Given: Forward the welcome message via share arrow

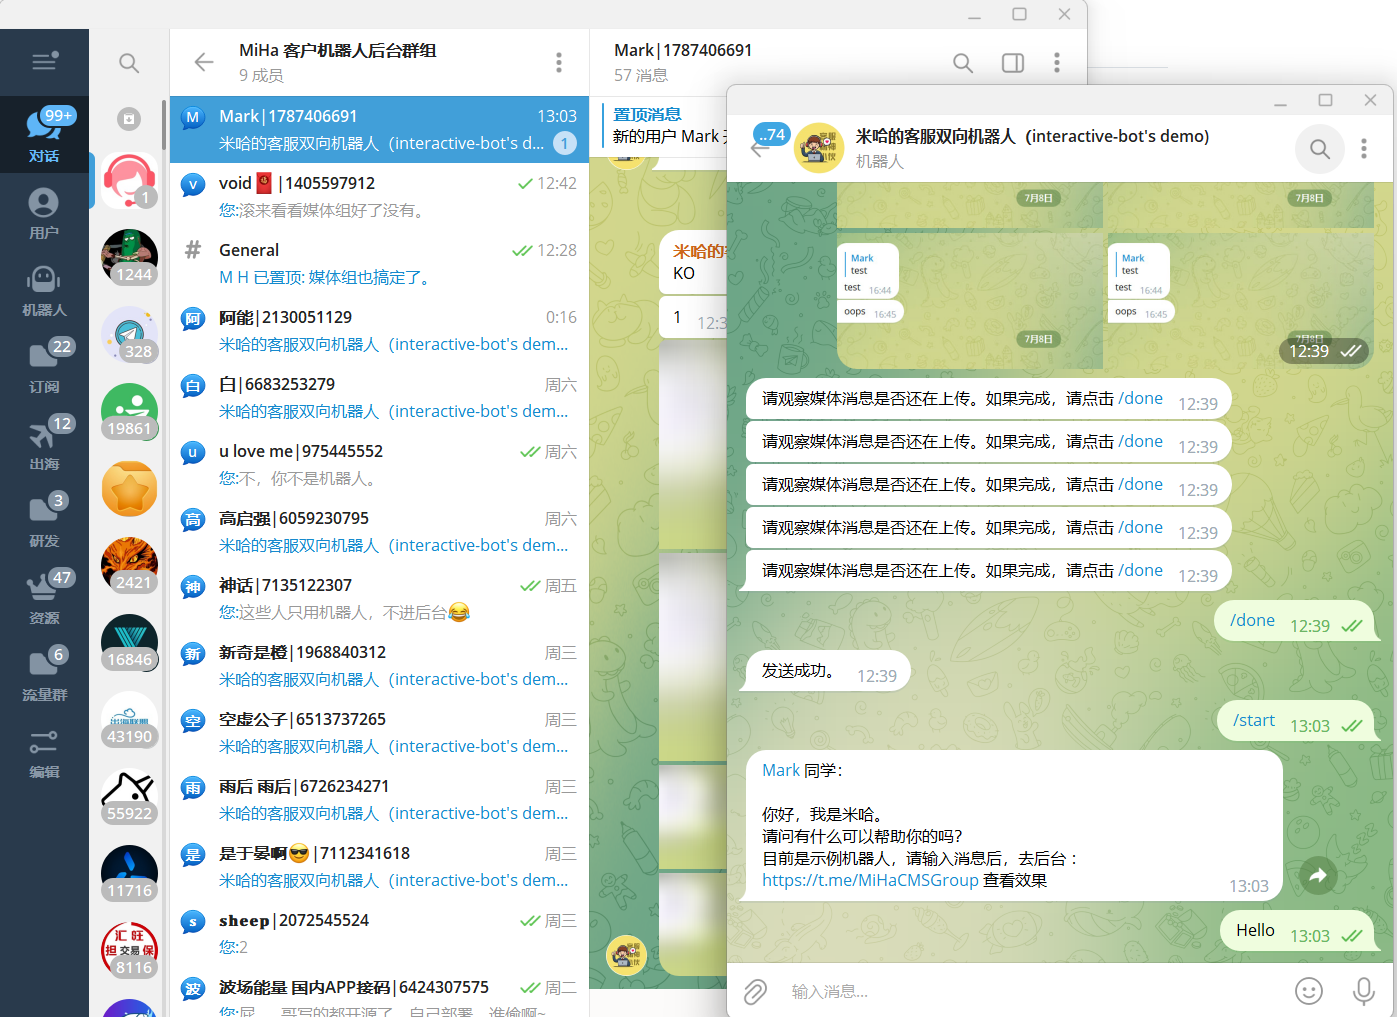Looking at the screenshot, I should [x=1318, y=875].
